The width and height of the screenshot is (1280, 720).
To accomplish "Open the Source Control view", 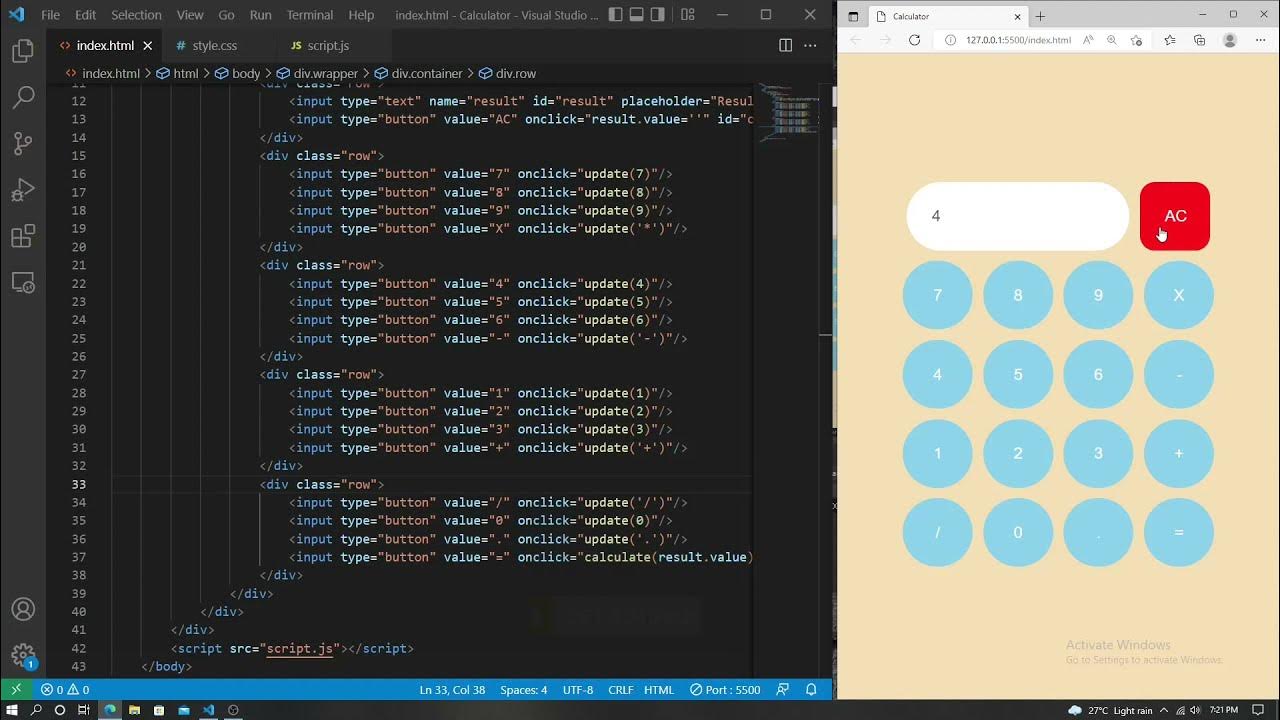I will 23,143.
